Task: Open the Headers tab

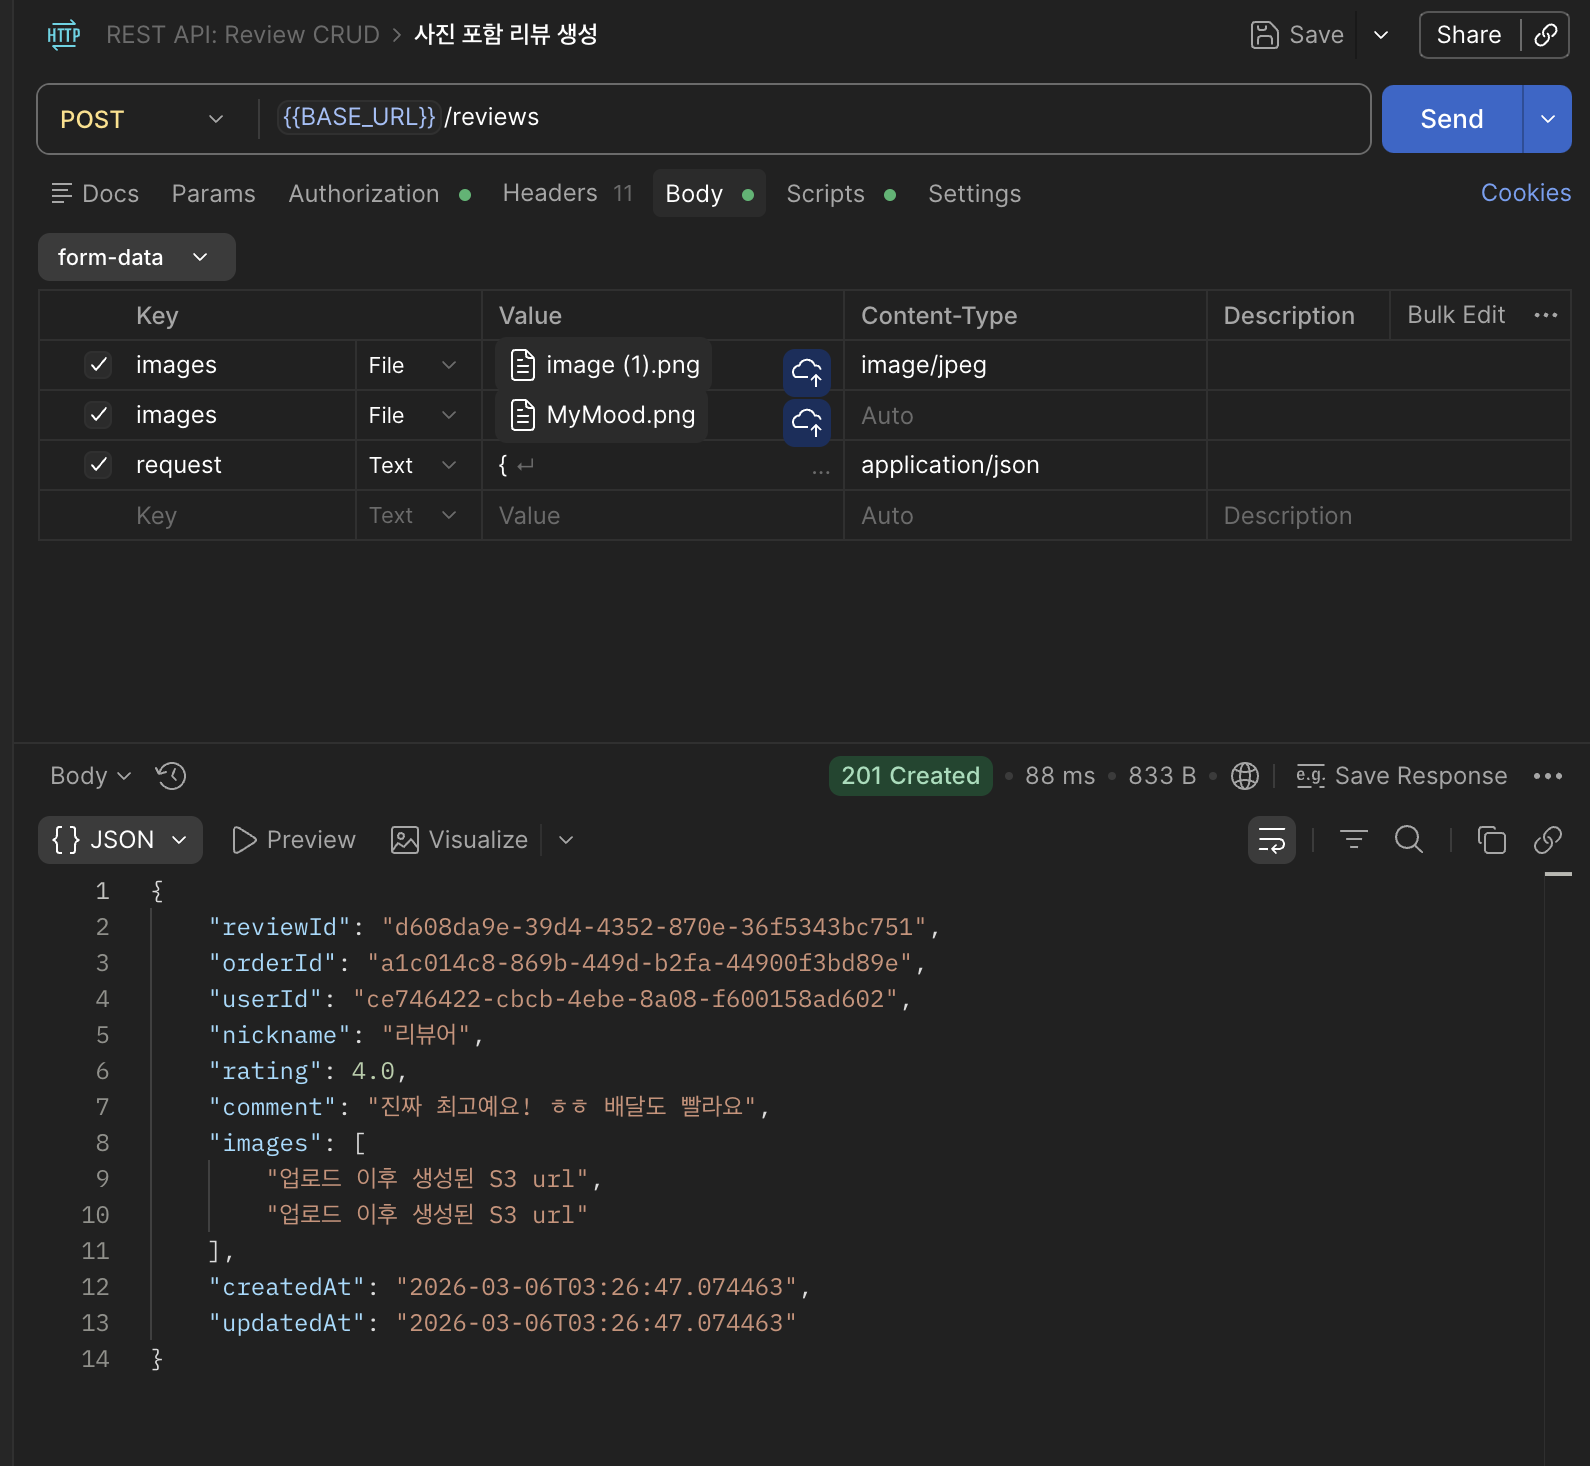Action: (x=567, y=194)
